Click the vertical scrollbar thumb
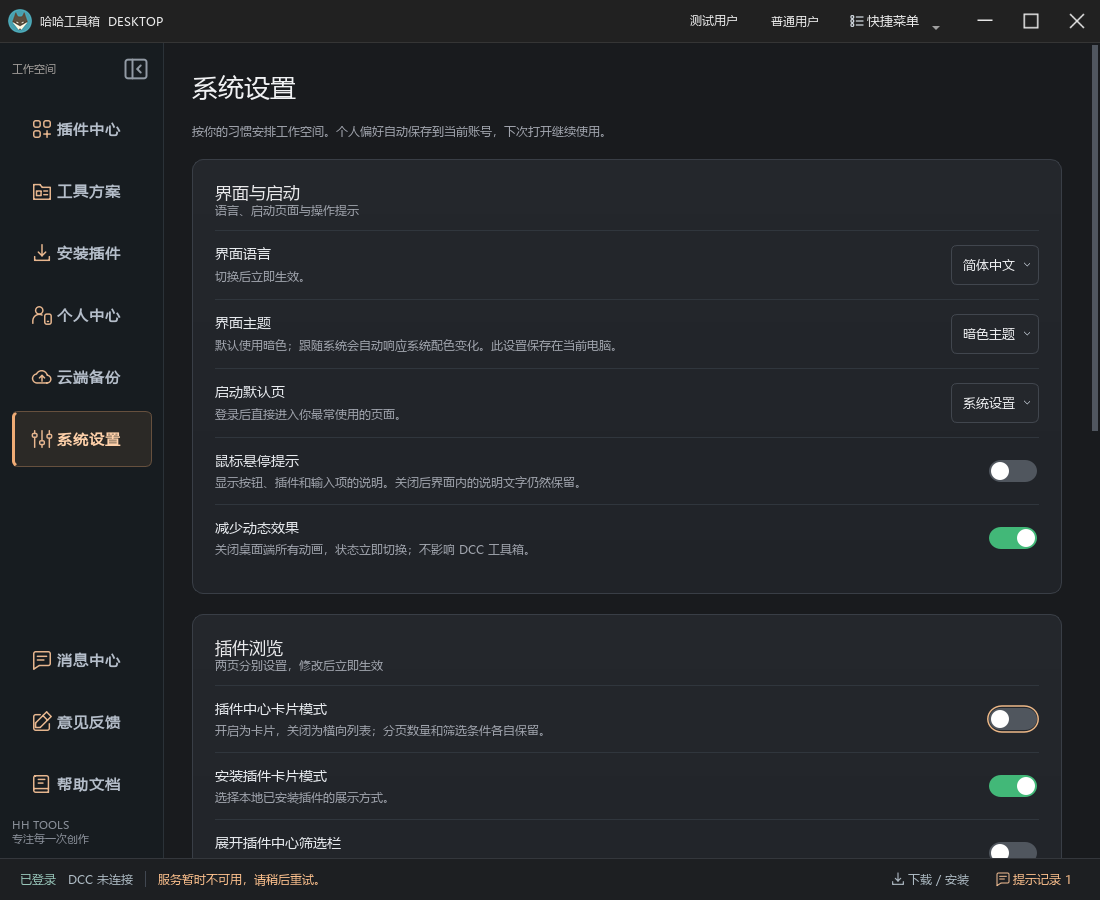1100x900 pixels. pos(1095,238)
